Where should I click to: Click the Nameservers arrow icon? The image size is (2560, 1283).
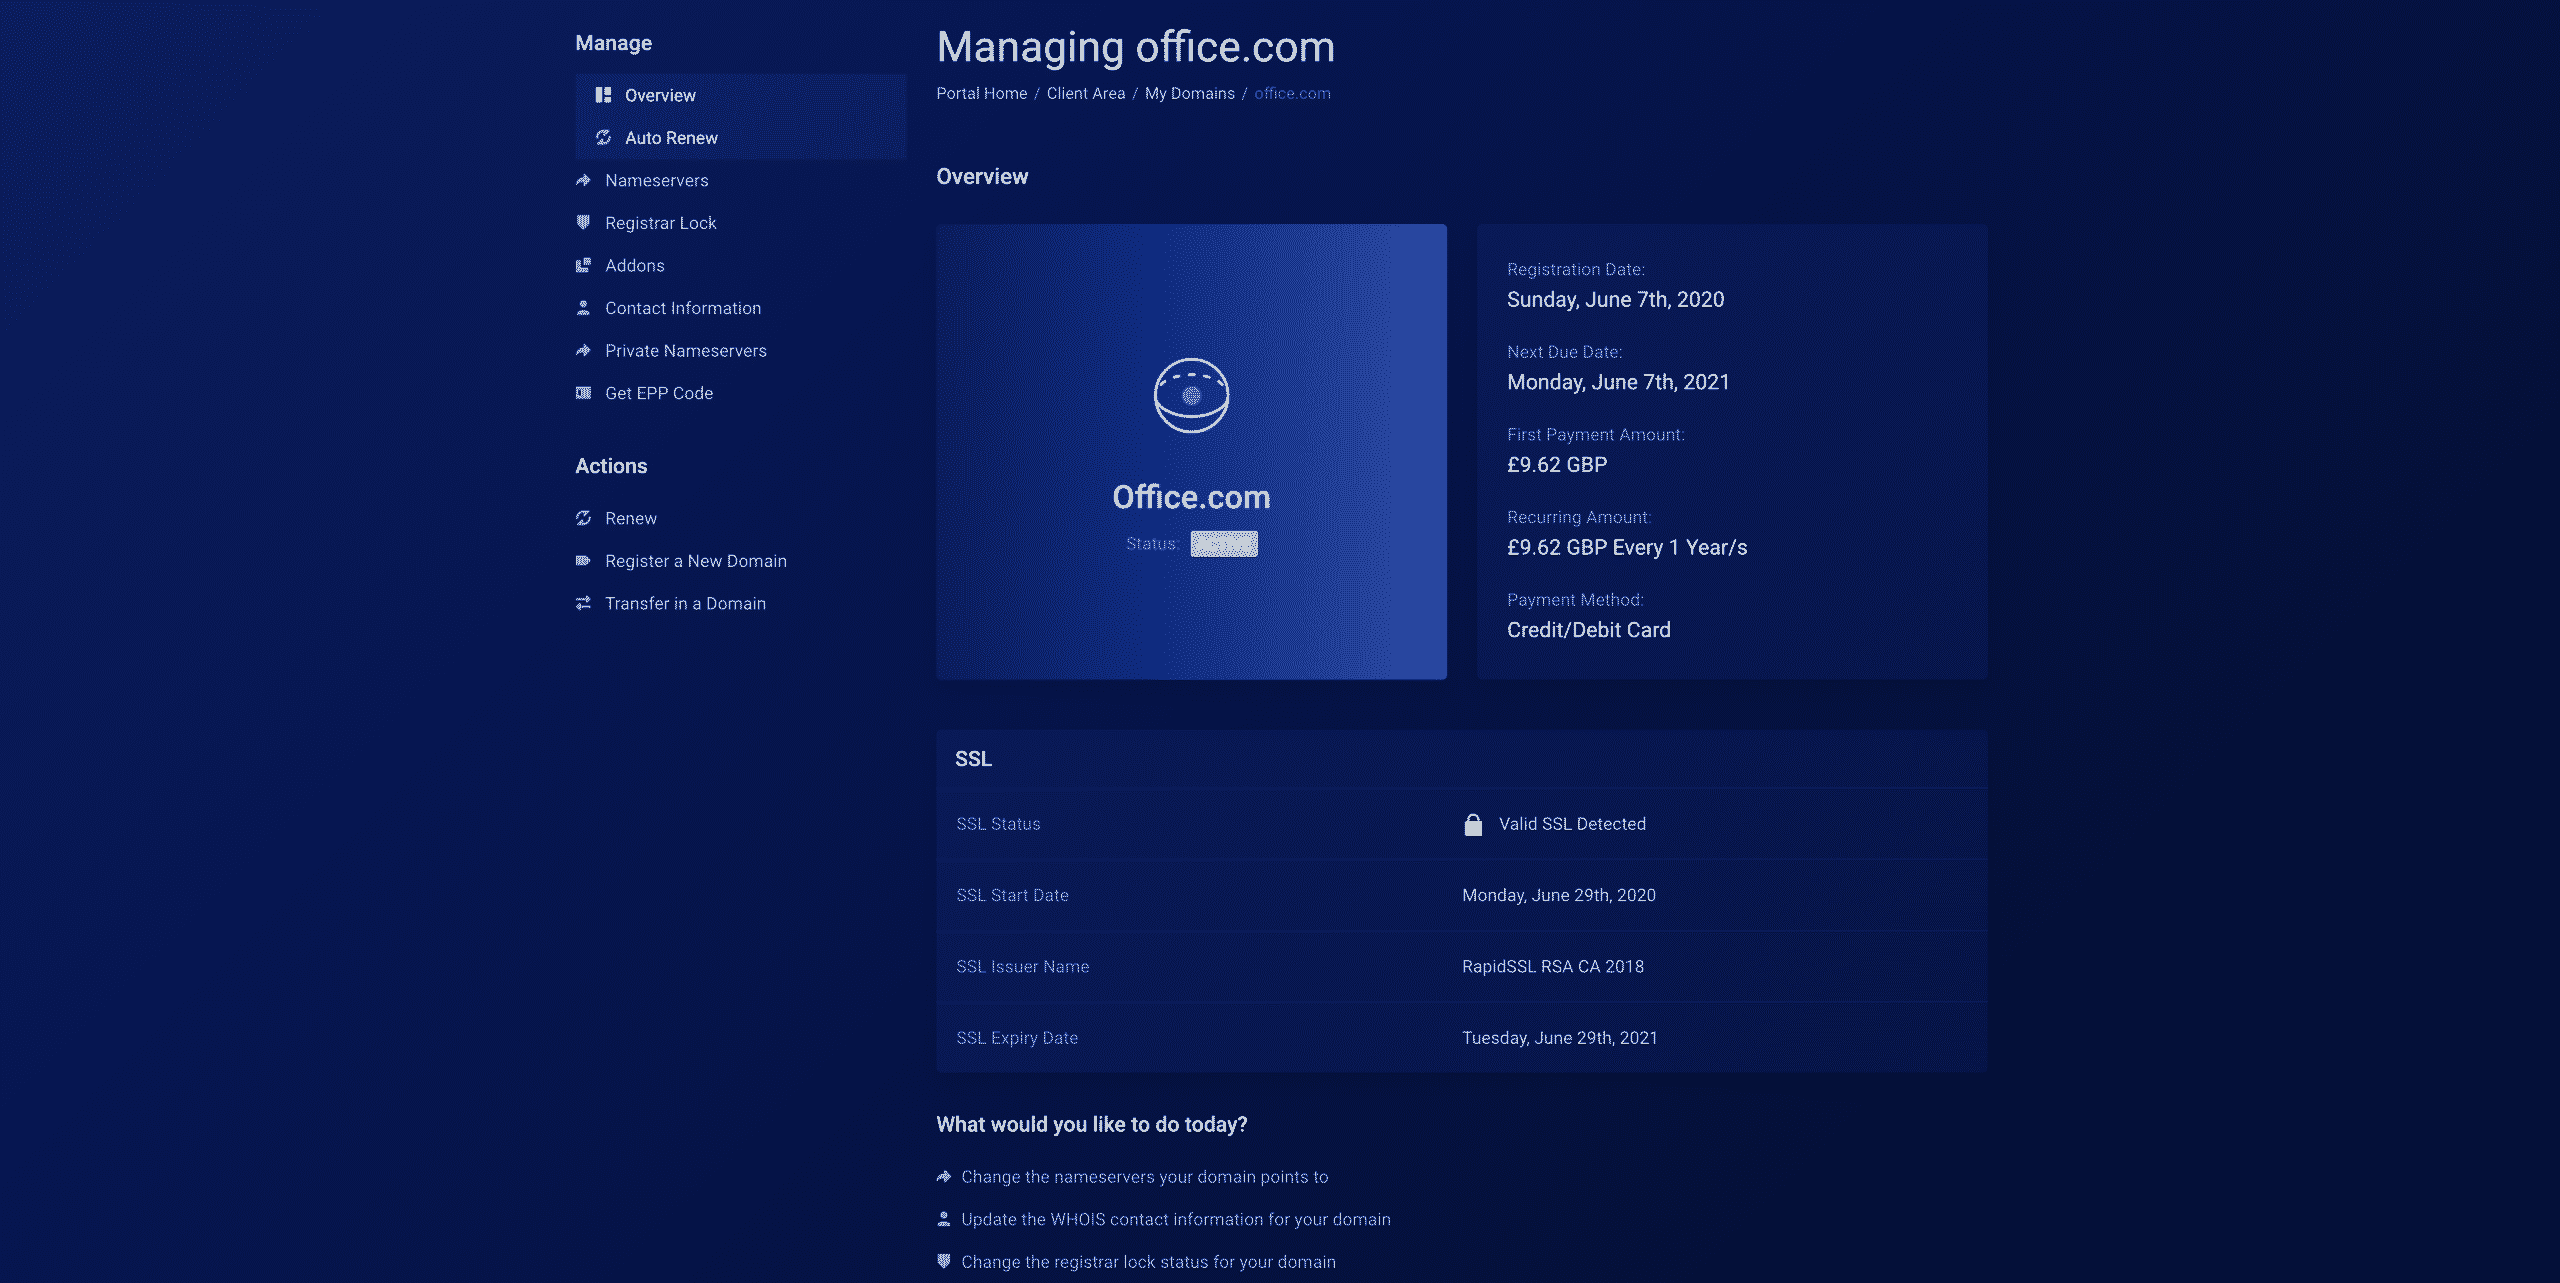coord(583,180)
